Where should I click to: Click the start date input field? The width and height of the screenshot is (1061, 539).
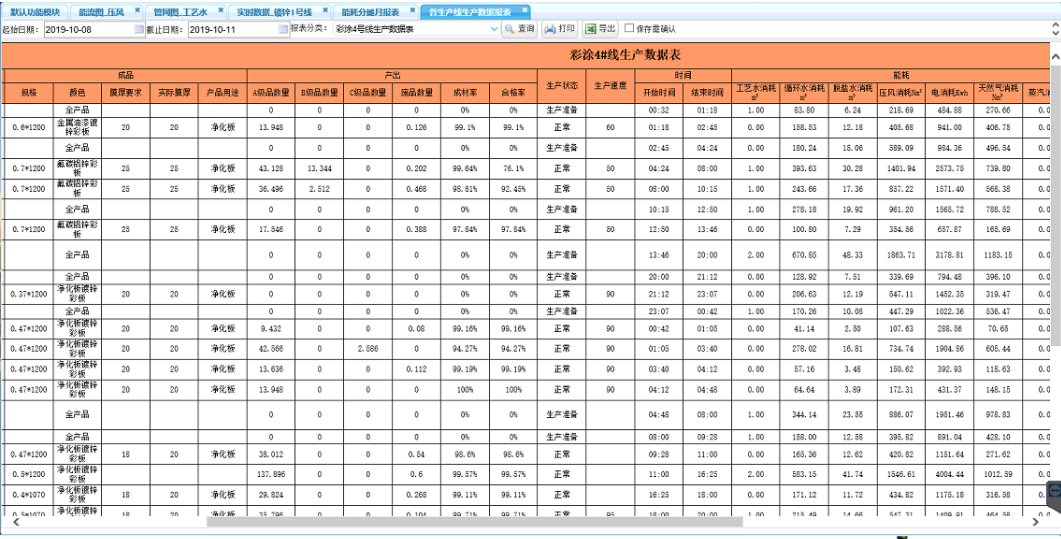[x=88, y=28]
